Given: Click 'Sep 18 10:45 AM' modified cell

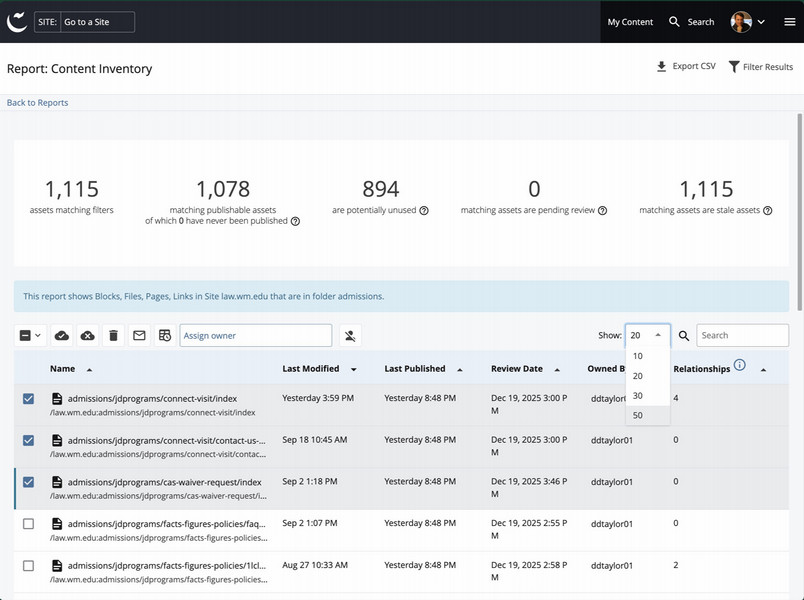Looking at the screenshot, I should (x=314, y=439).
